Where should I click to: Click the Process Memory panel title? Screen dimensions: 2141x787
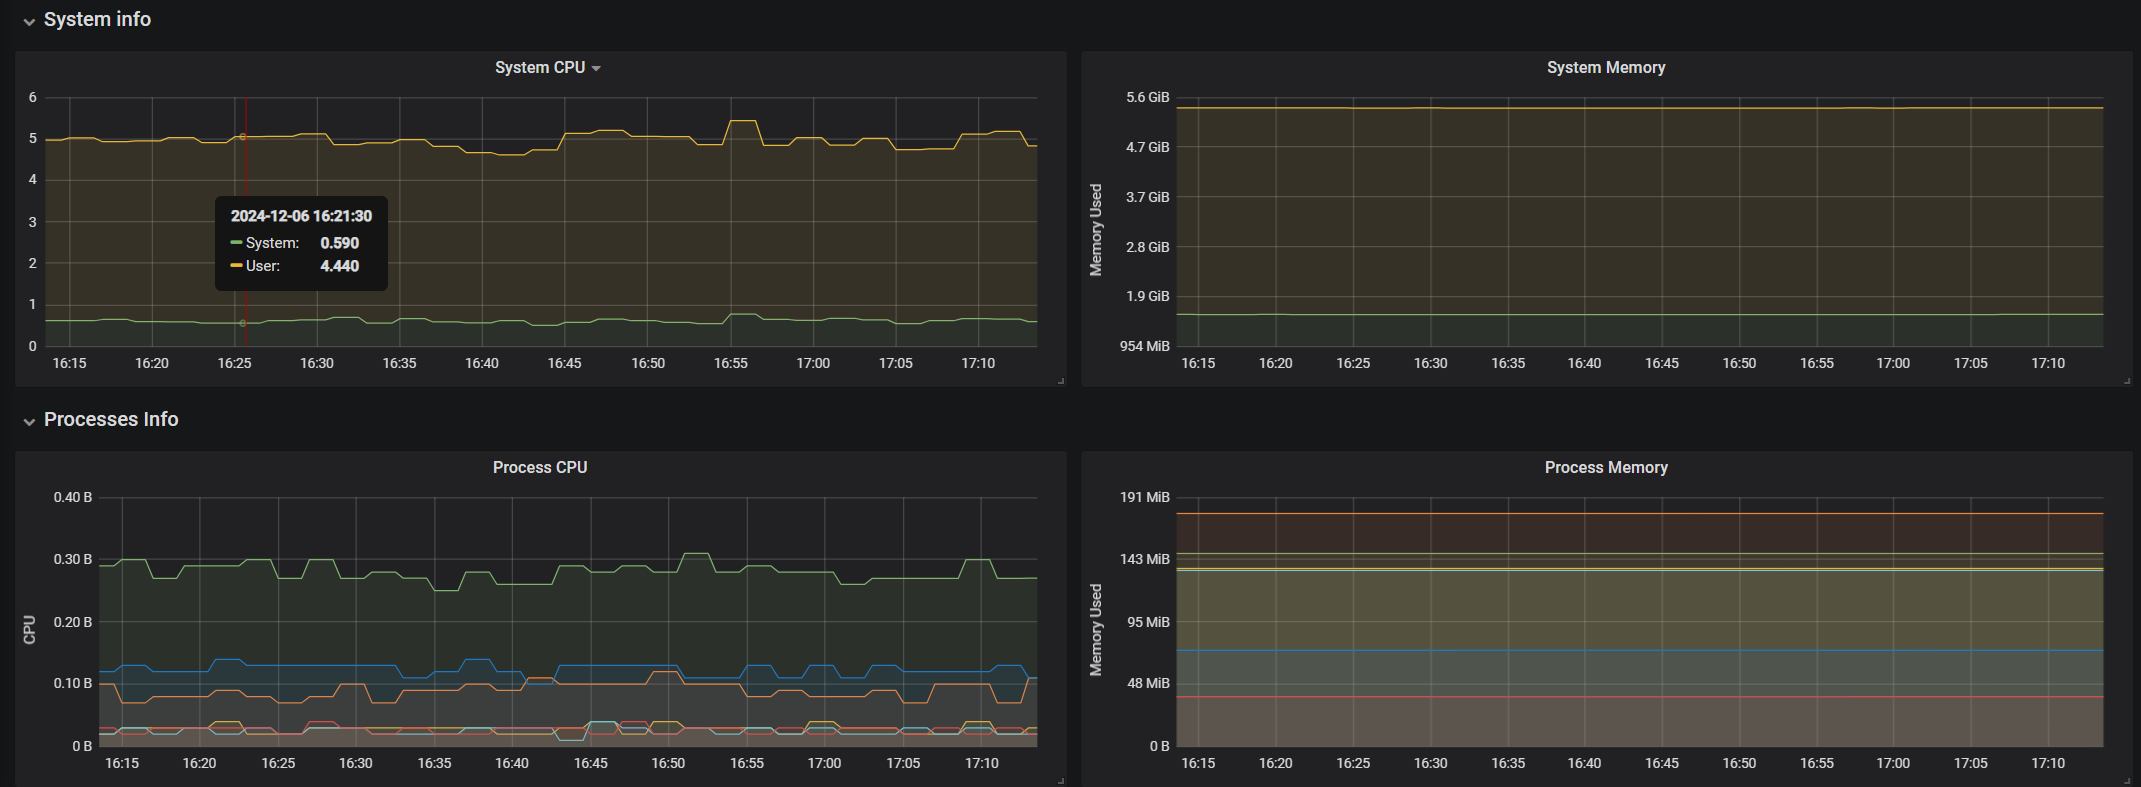(x=1605, y=467)
